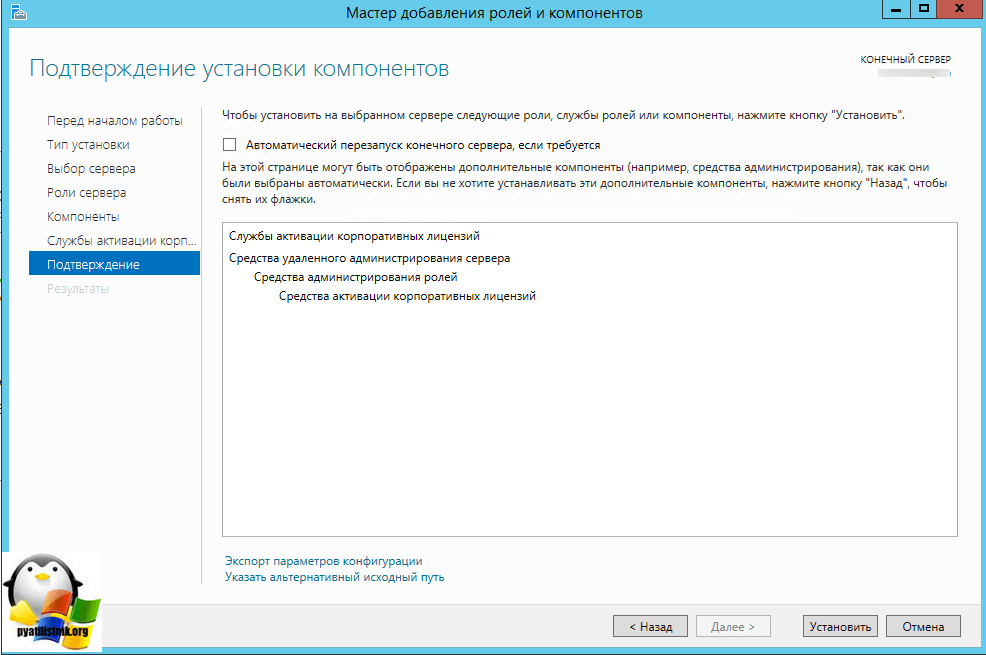
Task: Minimize the wizard window
Action: (895, 9)
